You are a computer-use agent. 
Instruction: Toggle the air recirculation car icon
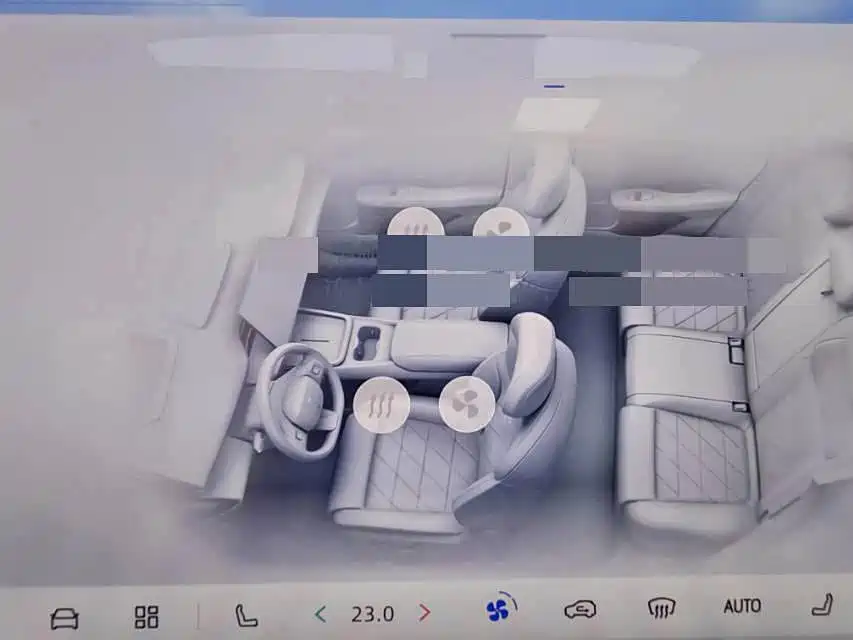coord(580,609)
